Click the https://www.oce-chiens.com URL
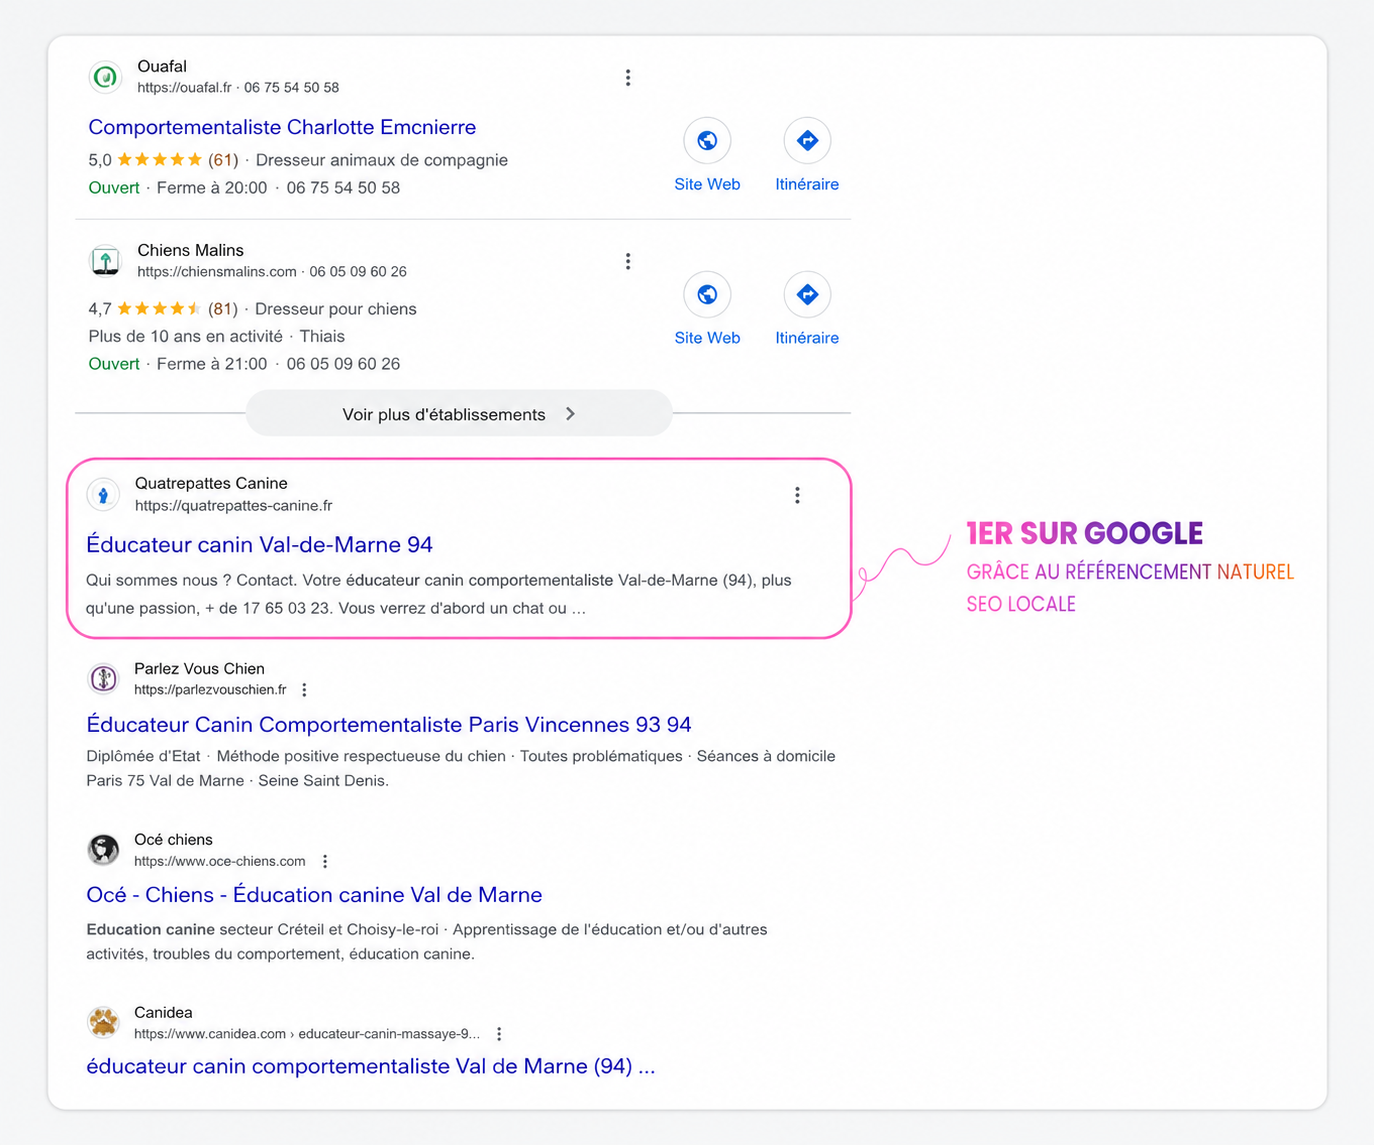 [x=220, y=861]
